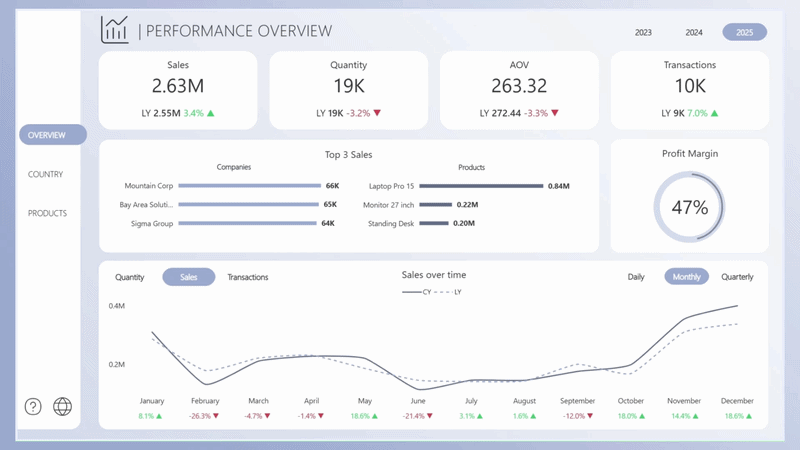
Task: Click the August month label
Action: tap(524, 401)
